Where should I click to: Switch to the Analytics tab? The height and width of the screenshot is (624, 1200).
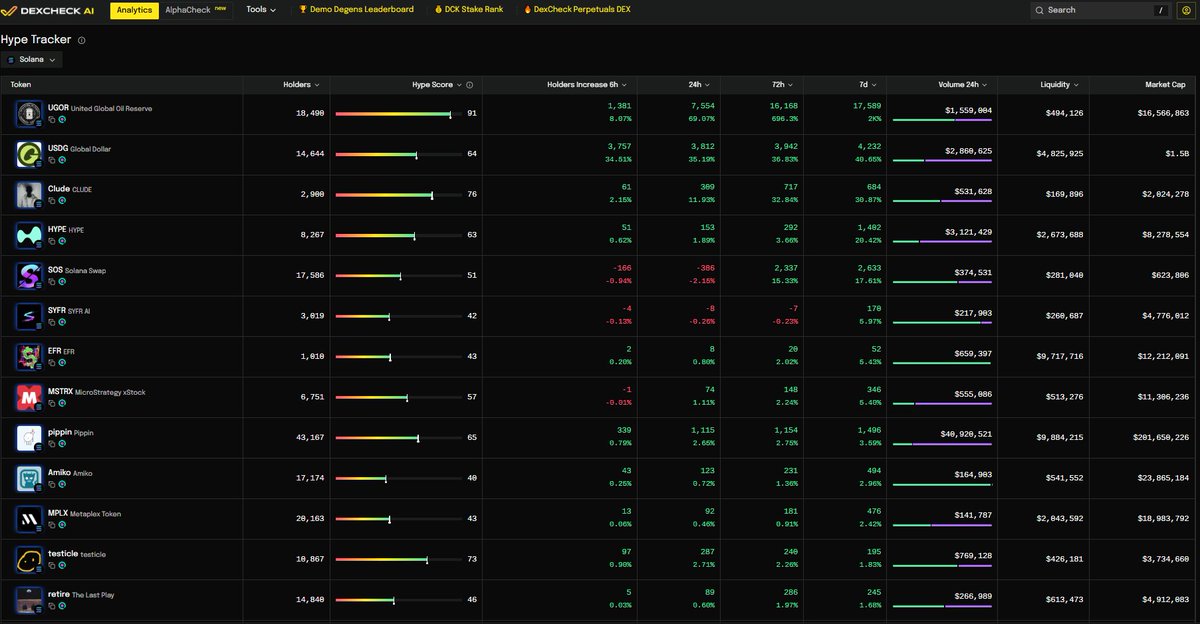(134, 10)
